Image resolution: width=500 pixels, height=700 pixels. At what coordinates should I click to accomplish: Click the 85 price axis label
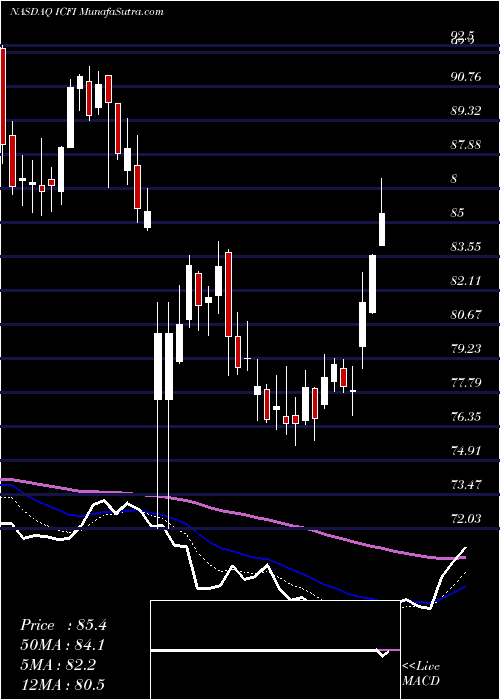pos(458,212)
